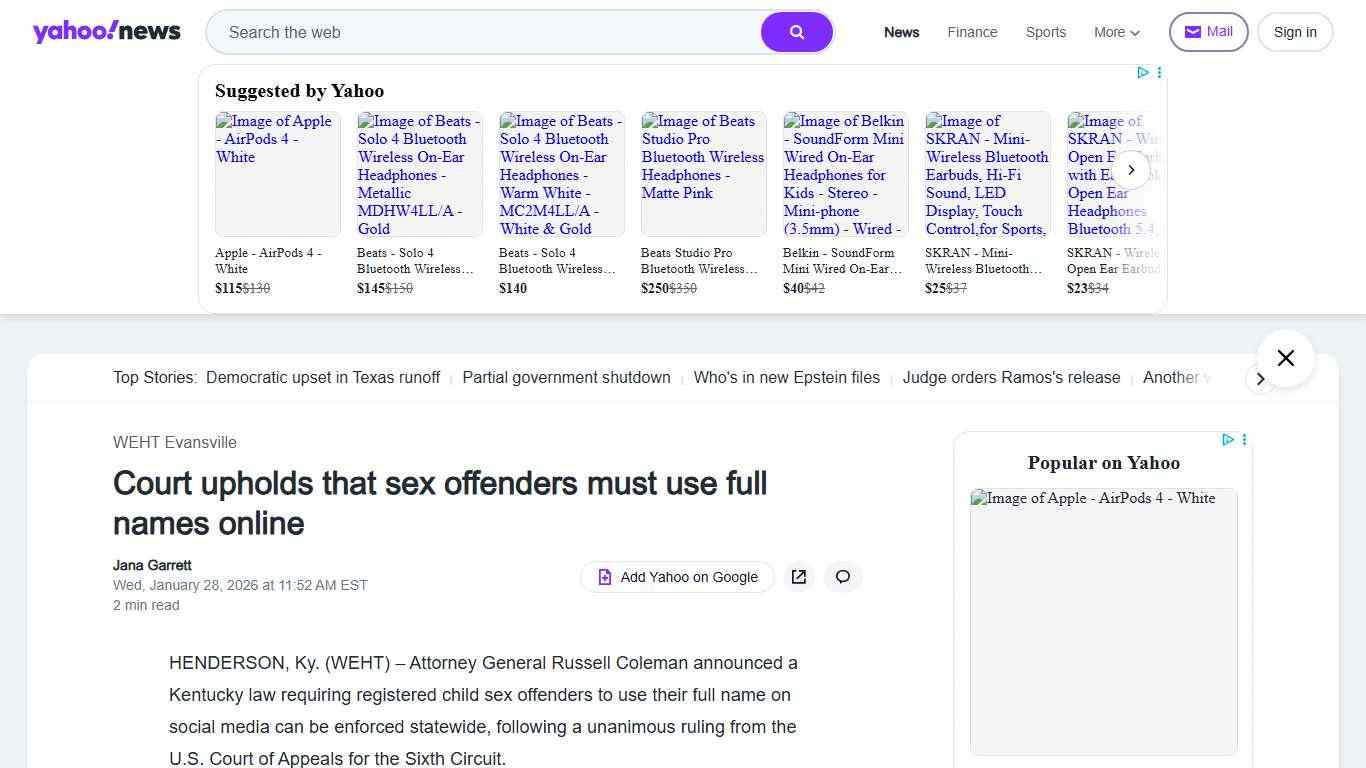The height and width of the screenshot is (768, 1366).
Task: Open the Sports section
Action: tap(1045, 32)
